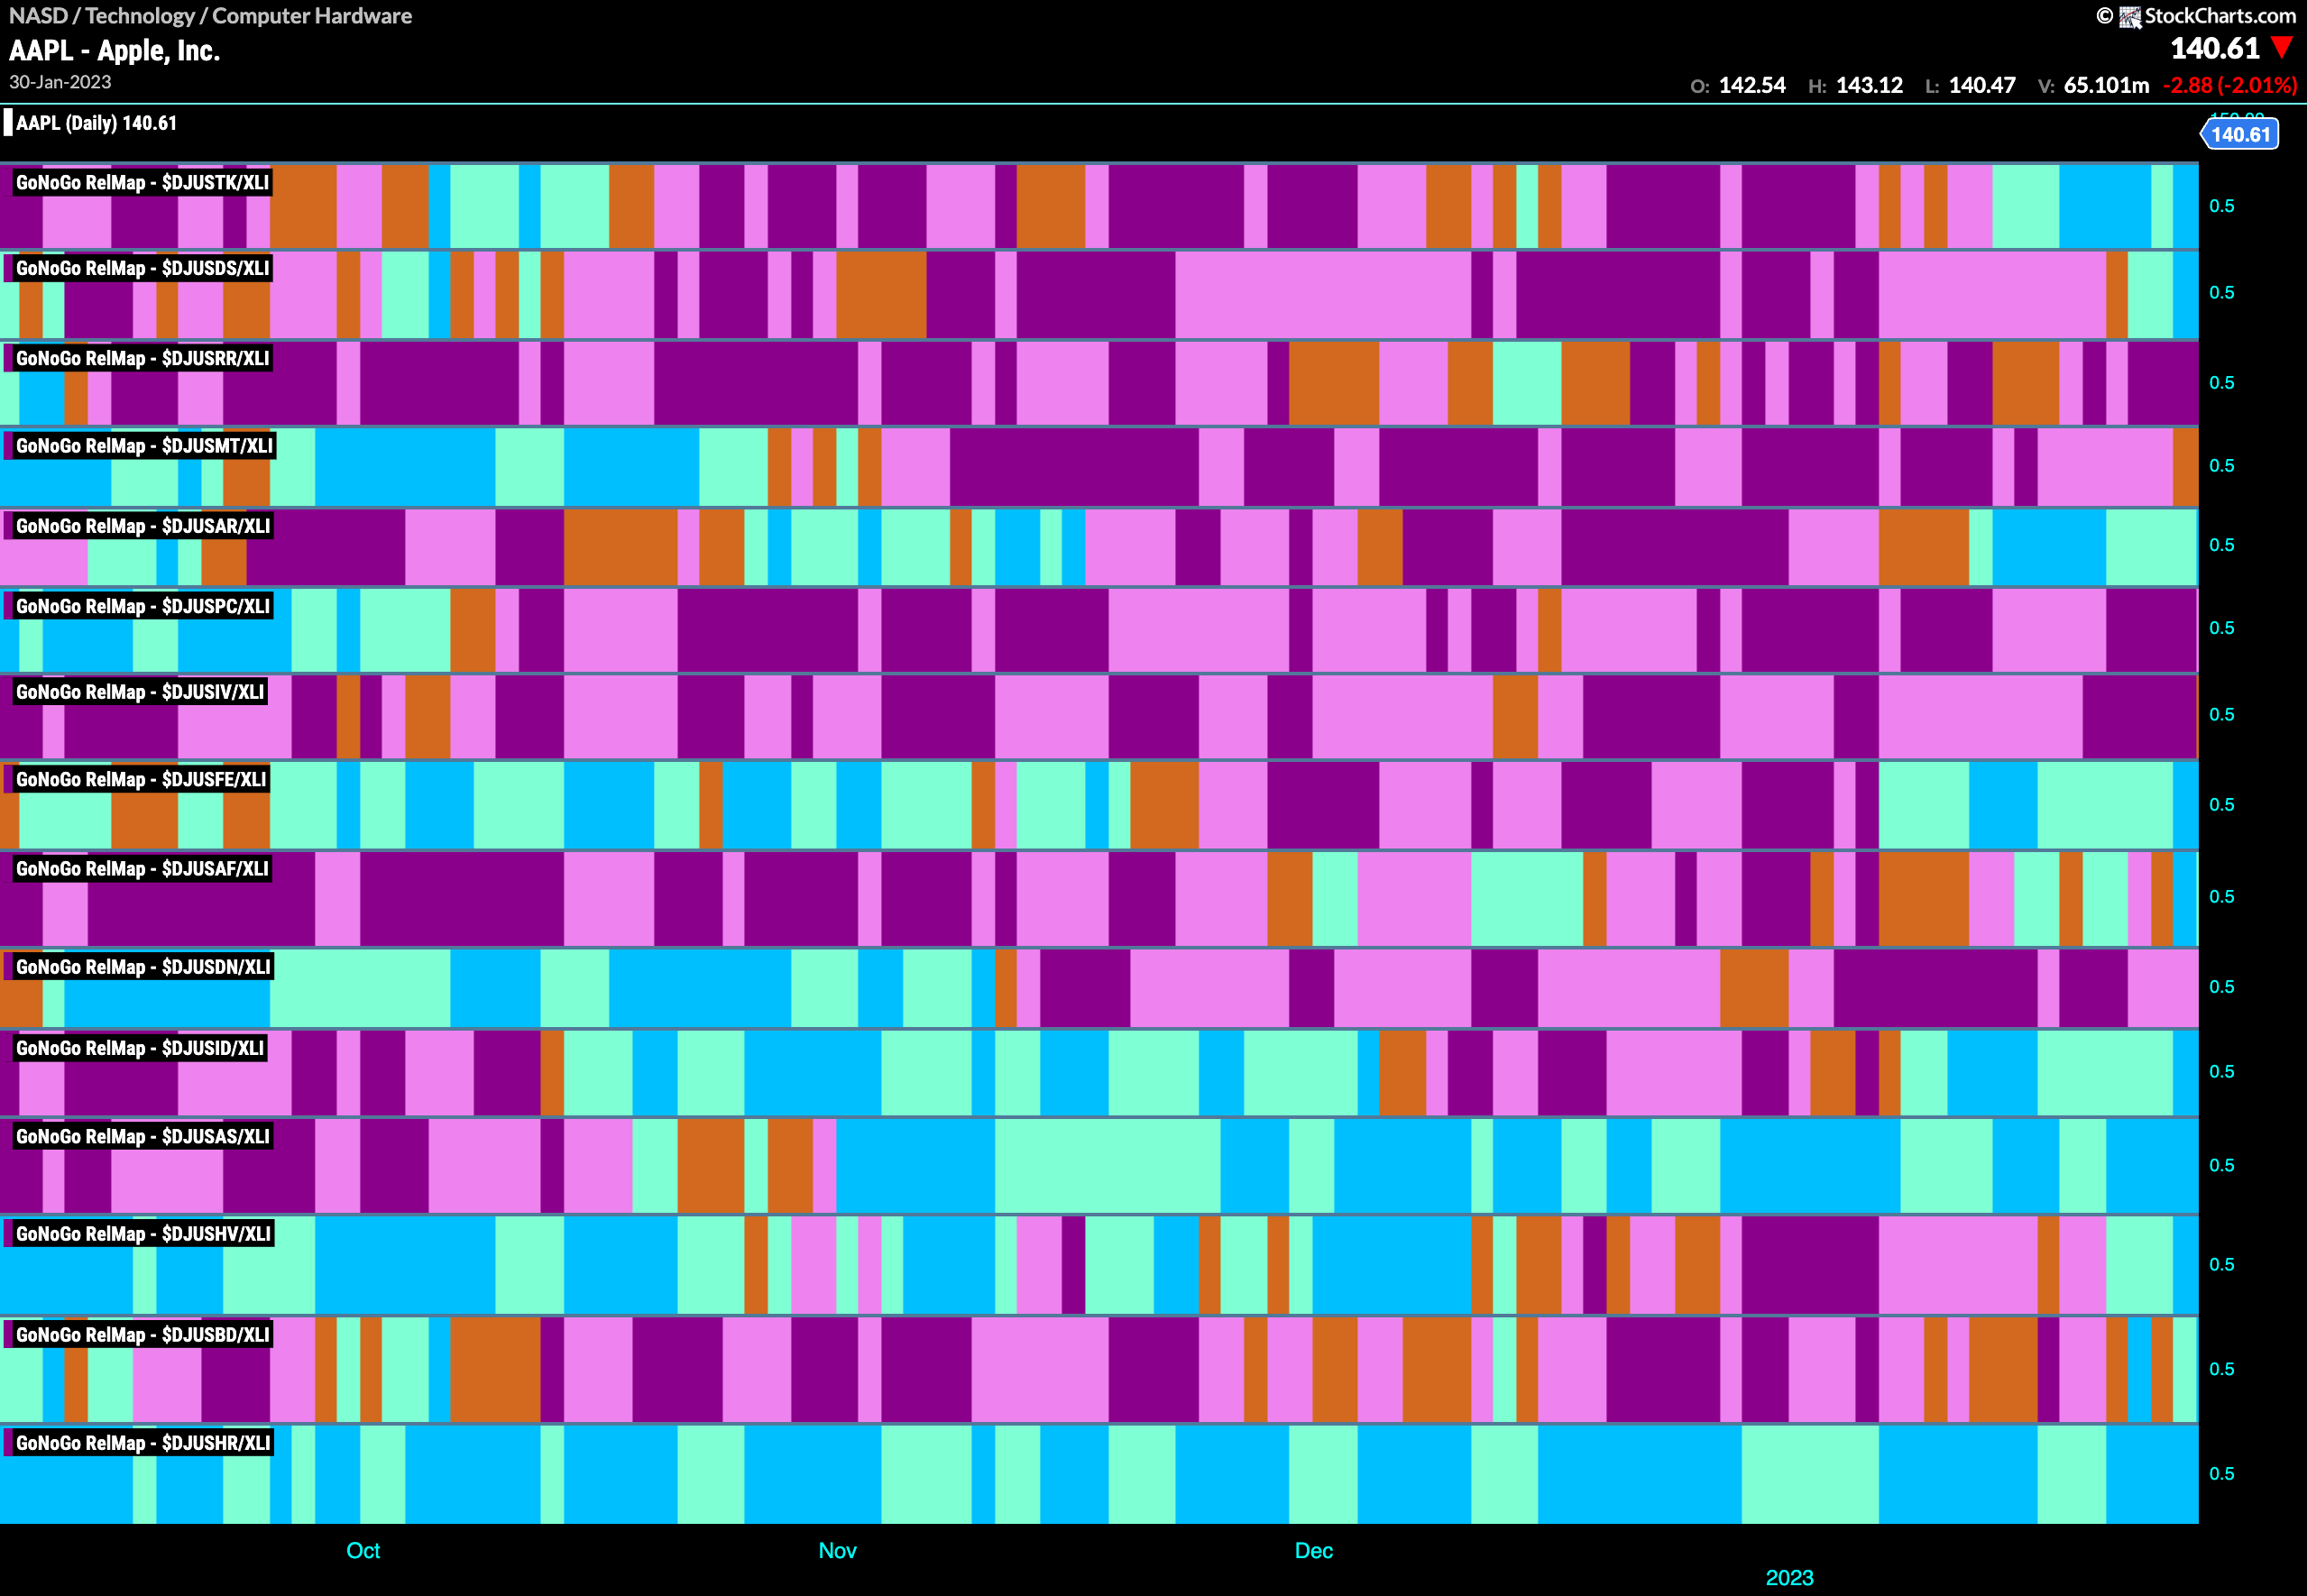
Task: Click the -2.88 (-2.01%) change value
Action: (x=2230, y=85)
